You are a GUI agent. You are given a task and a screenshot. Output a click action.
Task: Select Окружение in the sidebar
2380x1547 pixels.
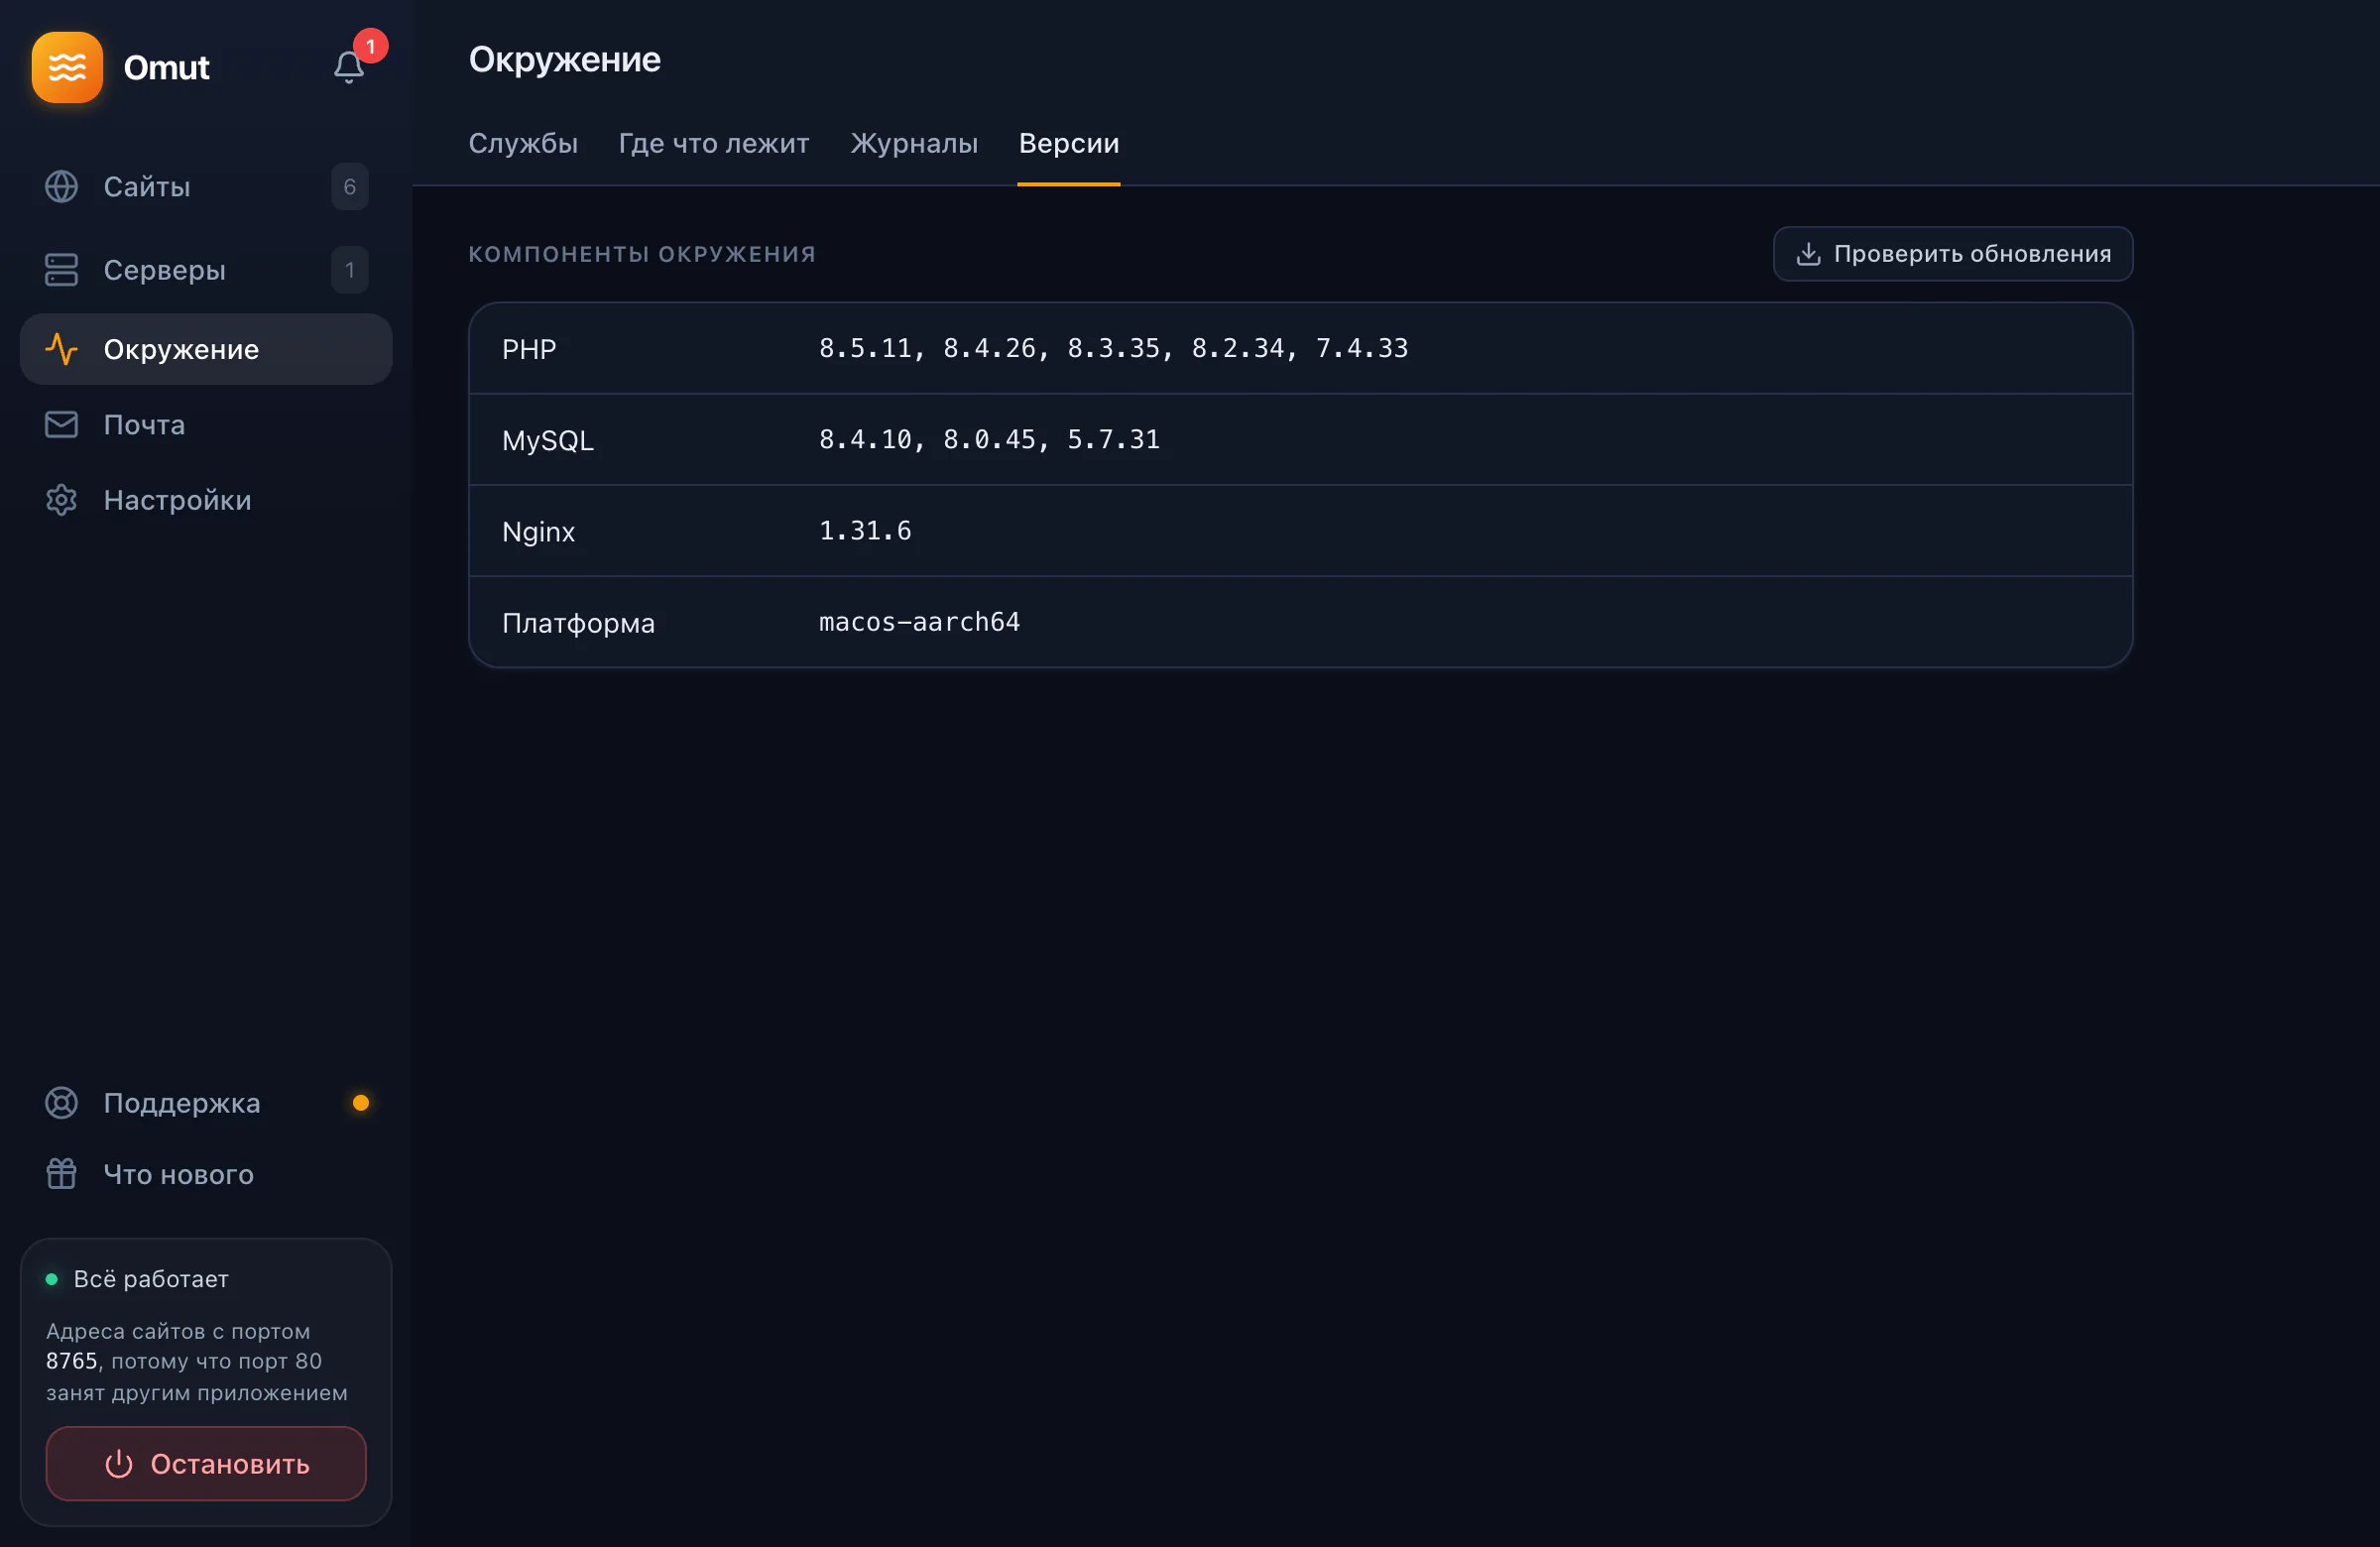tap(206, 349)
